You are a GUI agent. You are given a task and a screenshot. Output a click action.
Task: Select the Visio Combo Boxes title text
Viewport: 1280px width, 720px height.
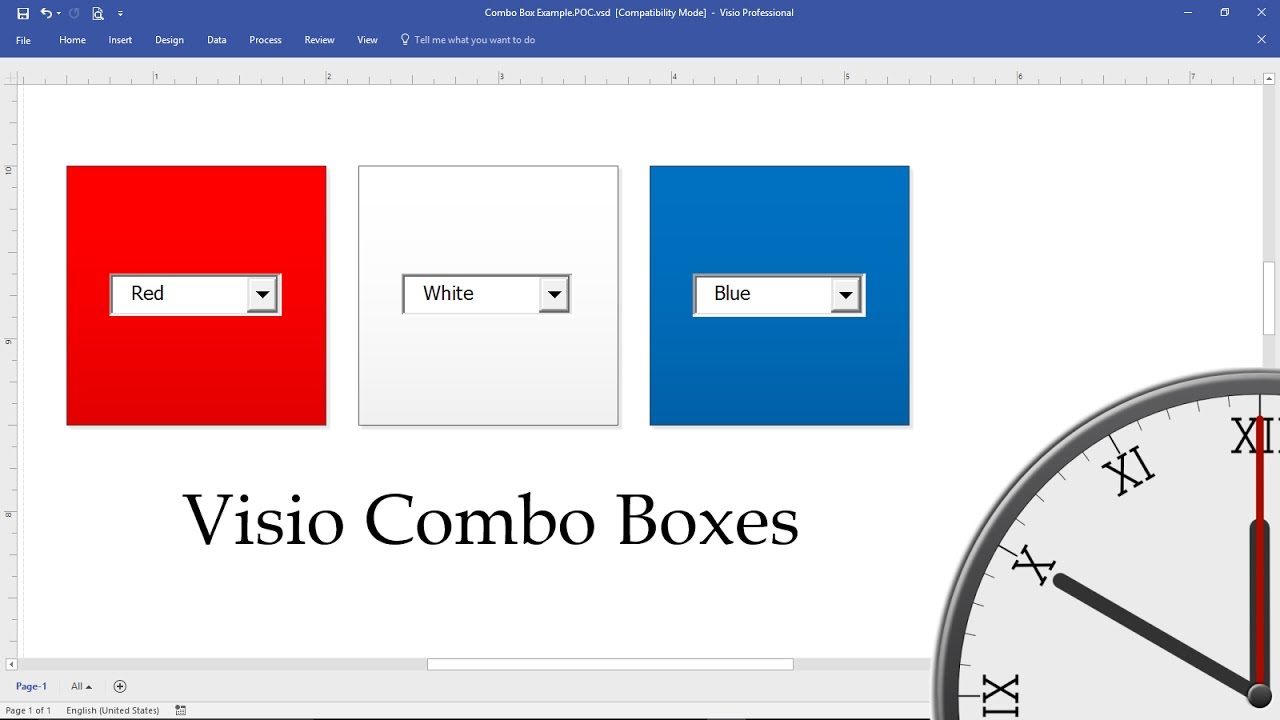click(491, 520)
